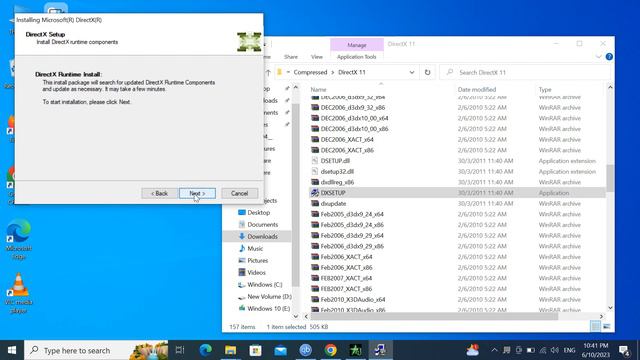Open New Volume (D:) drive
The image size is (640, 360).
tap(269, 296)
